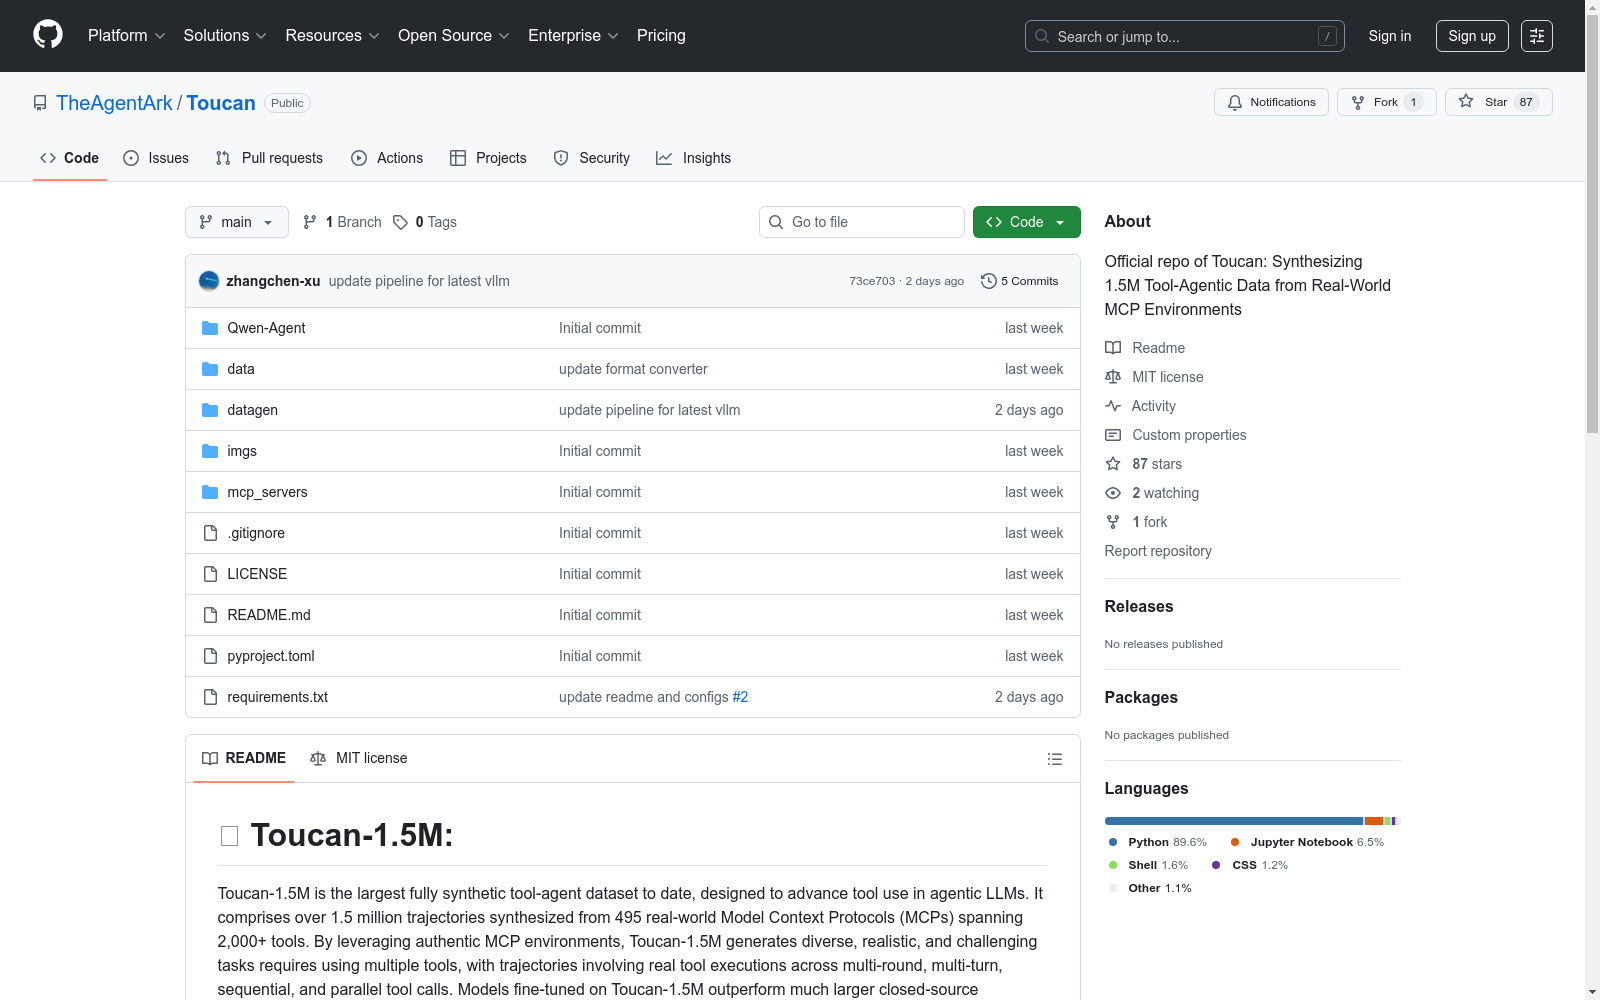
Task: Open the Platform menu
Action: click(126, 36)
